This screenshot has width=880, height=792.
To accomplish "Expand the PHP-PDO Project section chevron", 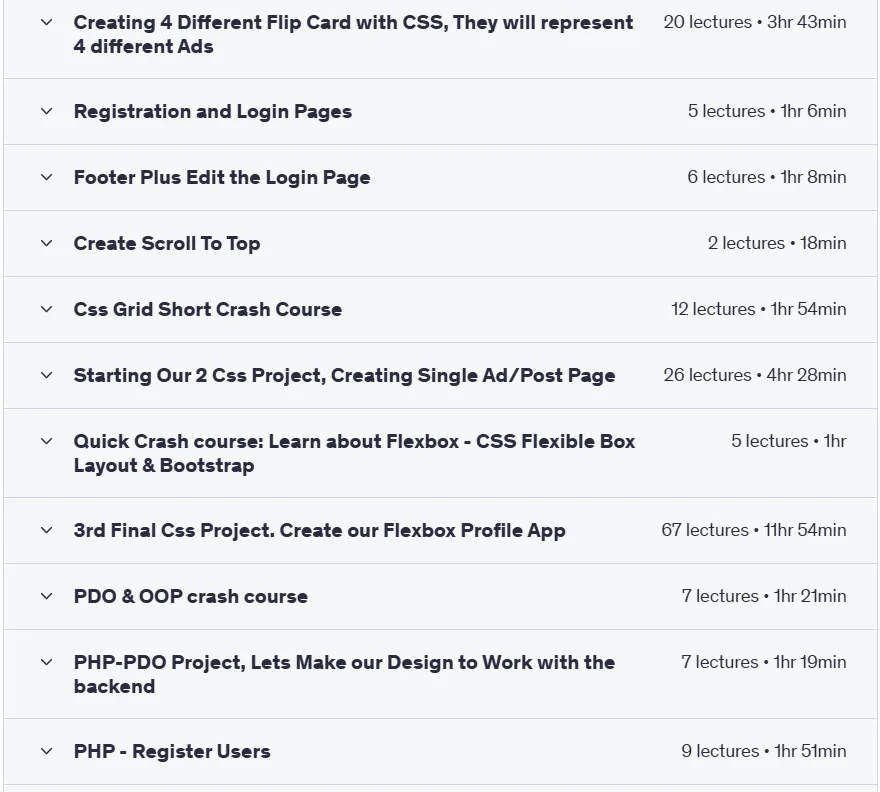I will (47, 662).
